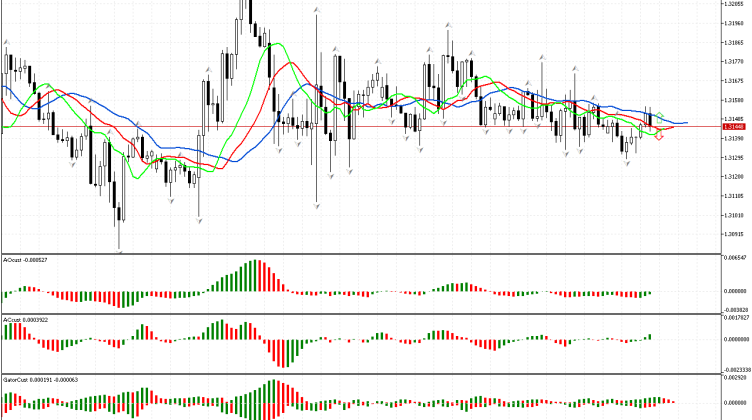
Task: Click the deepest red bar in ACcust histogram
Action: [281, 353]
